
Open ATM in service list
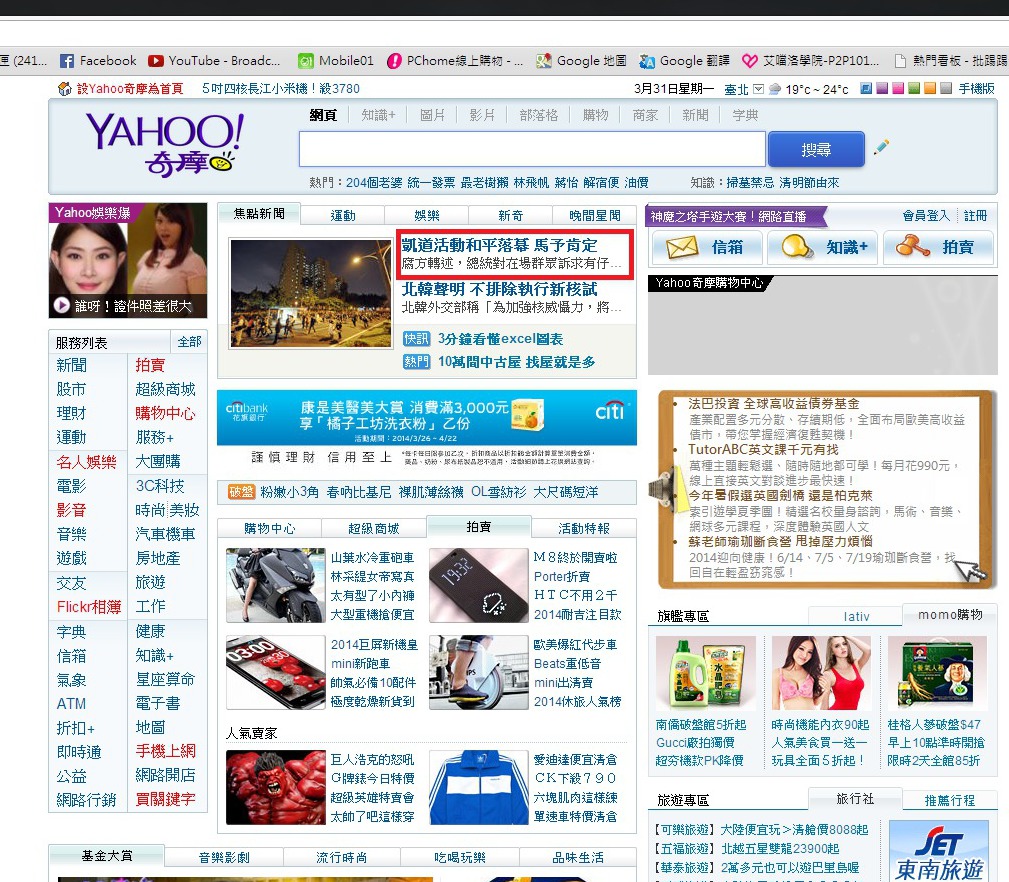click(x=71, y=704)
